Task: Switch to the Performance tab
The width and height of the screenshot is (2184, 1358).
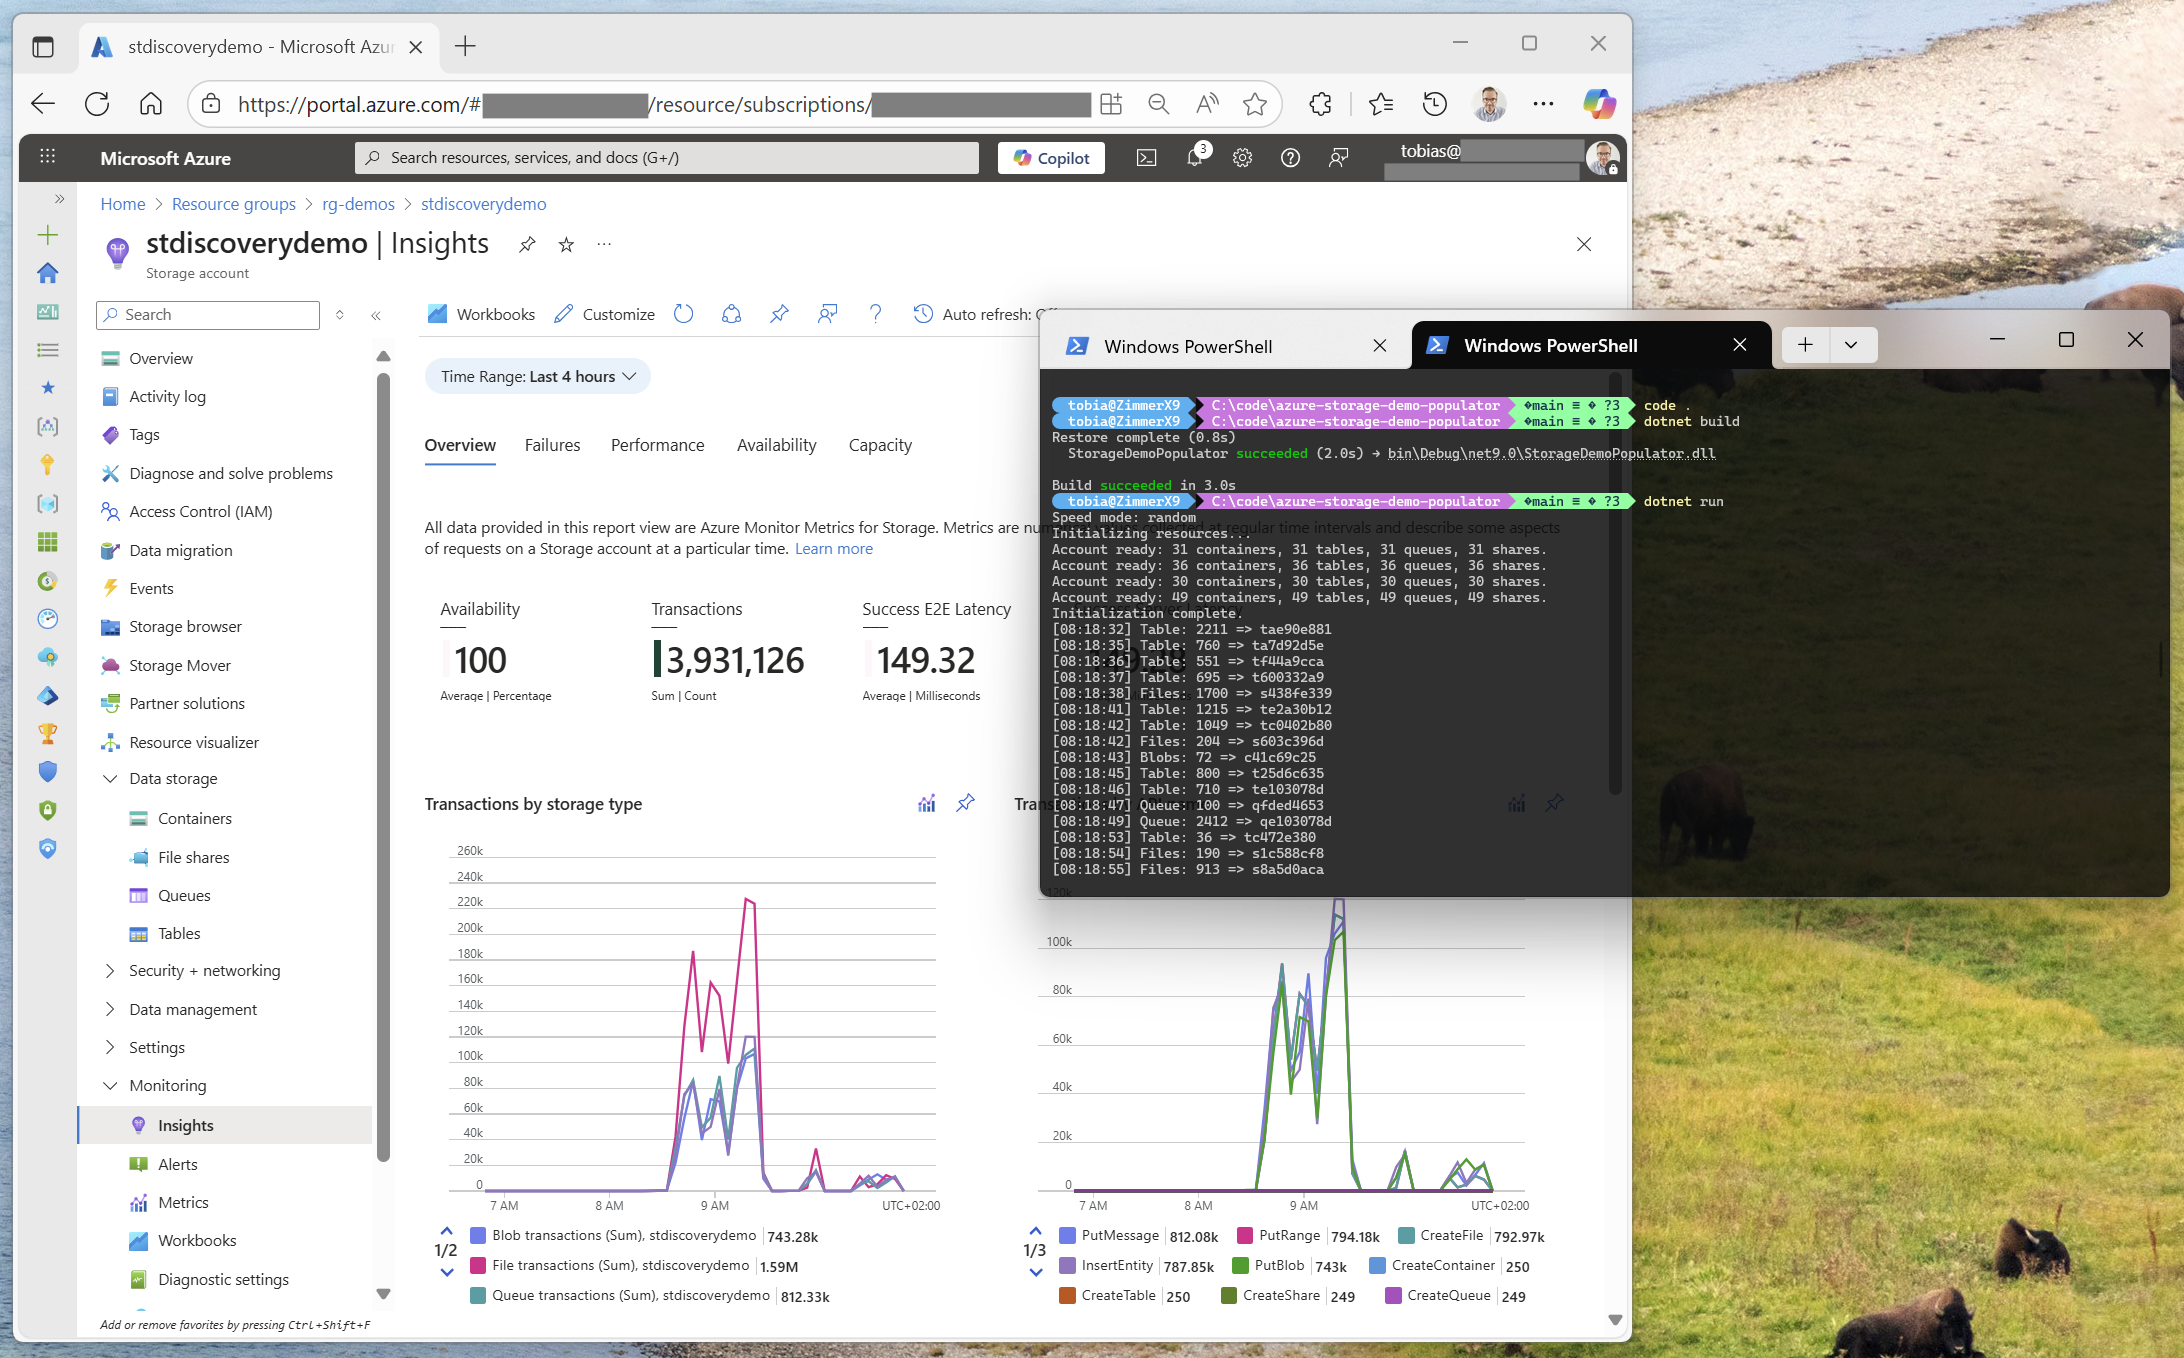Action: pyautogui.click(x=657, y=445)
